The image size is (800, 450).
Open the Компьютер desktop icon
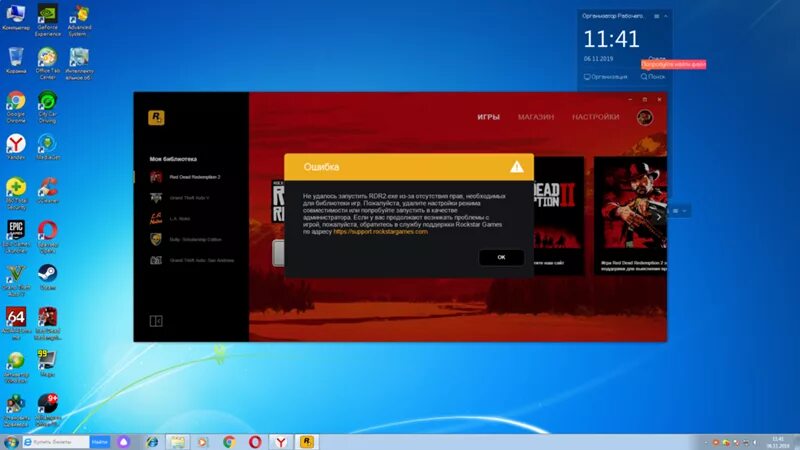16,17
